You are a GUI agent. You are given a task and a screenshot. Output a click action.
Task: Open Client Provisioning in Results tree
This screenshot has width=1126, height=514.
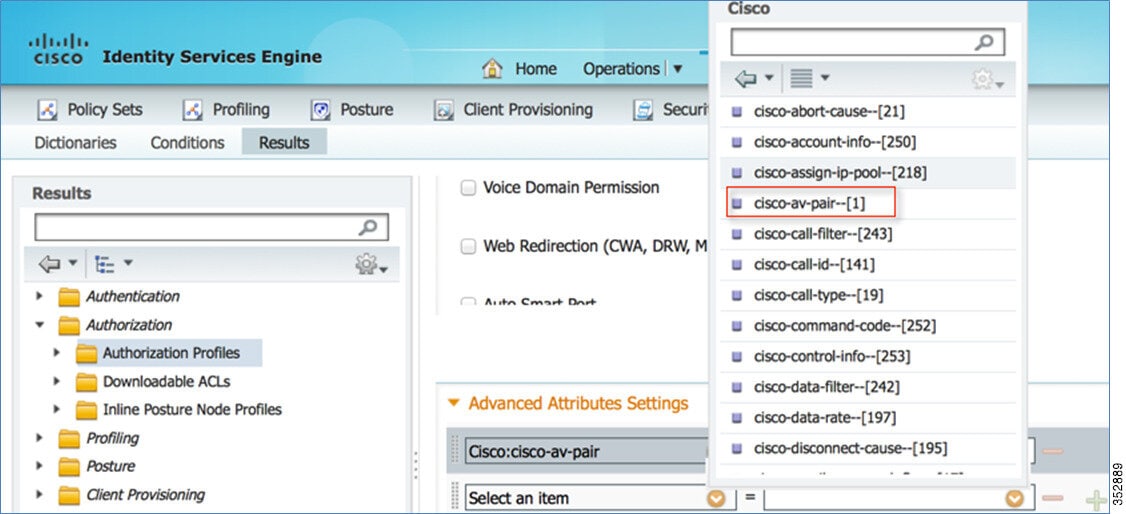[145, 495]
